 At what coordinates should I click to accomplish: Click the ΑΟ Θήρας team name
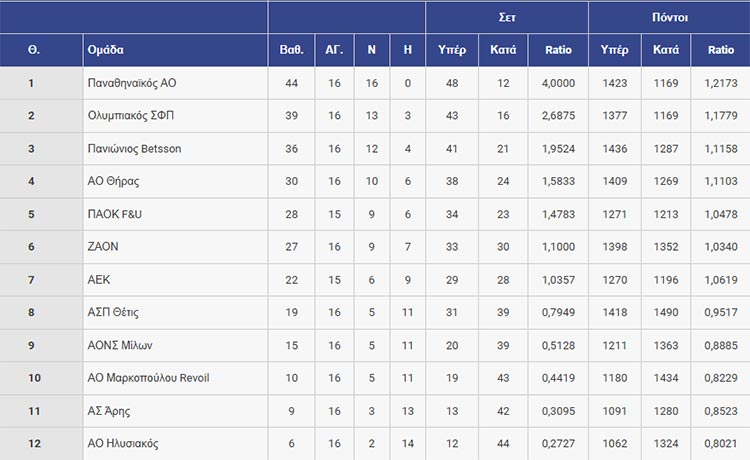coord(113,182)
